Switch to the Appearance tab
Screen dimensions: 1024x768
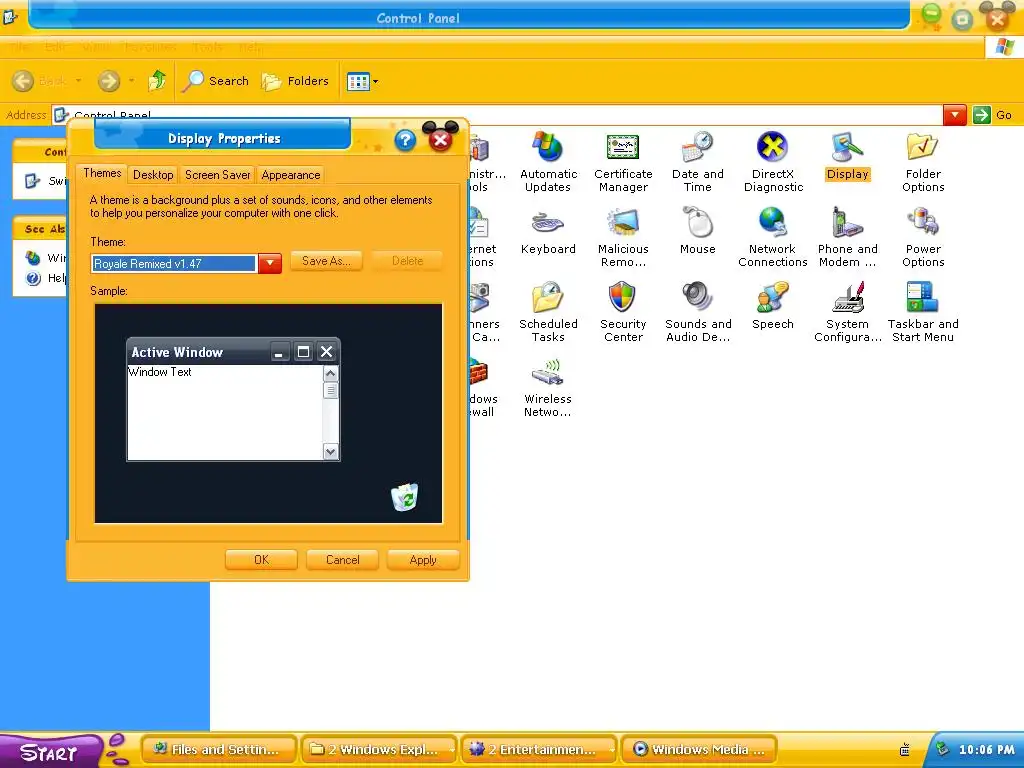(291, 175)
